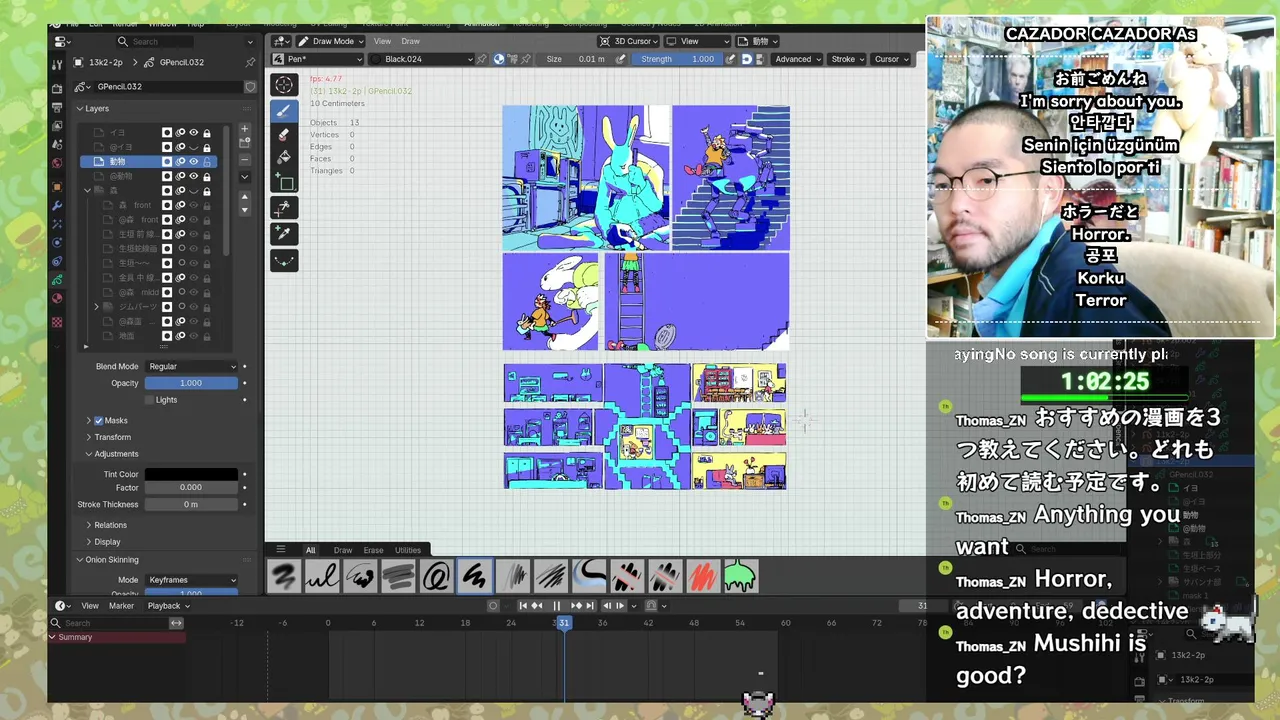
Task: Add a new layer with the plus icon
Action: tap(244, 130)
